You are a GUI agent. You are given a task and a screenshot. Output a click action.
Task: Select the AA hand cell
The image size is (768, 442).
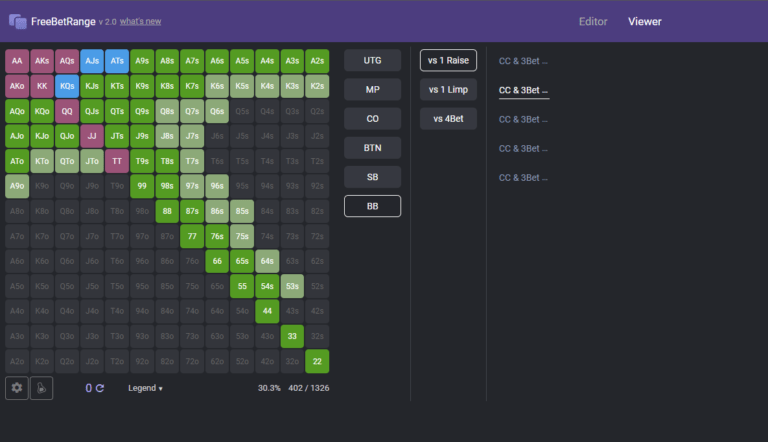17,61
